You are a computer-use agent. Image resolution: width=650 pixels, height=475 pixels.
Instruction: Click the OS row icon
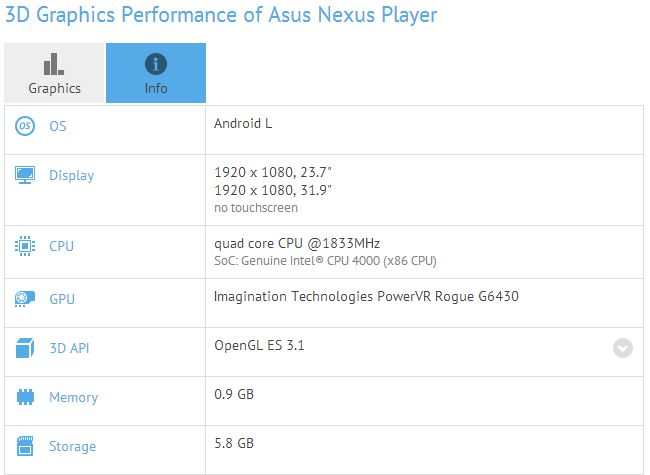click(26, 126)
